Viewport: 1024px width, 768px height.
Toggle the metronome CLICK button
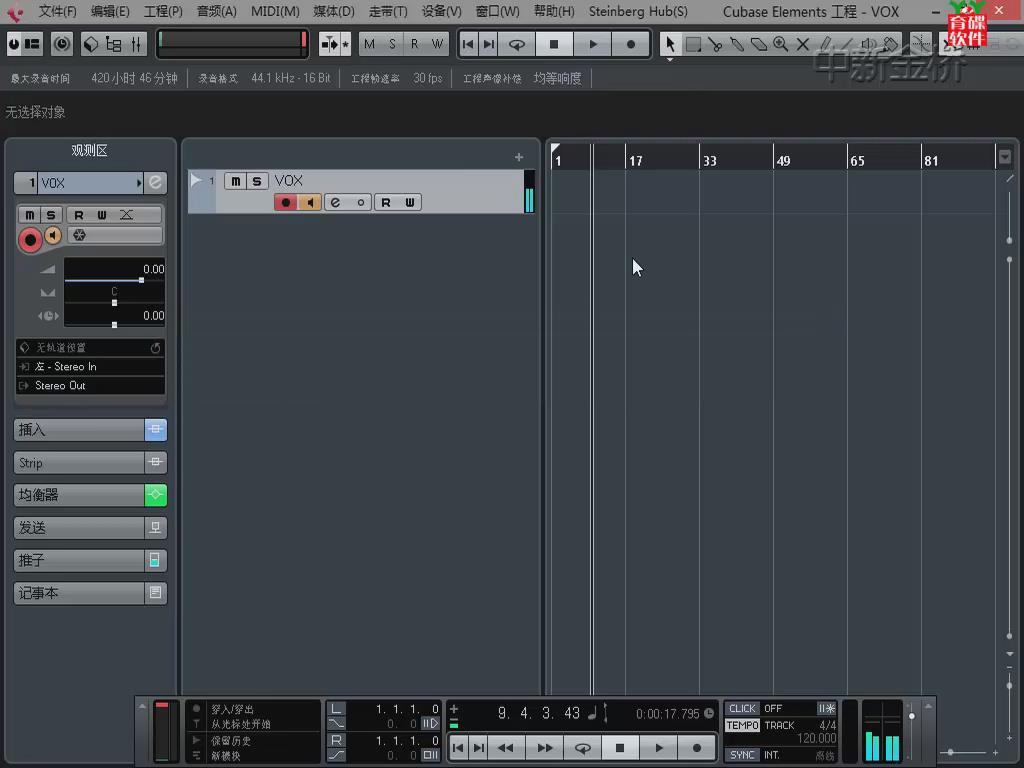[742, 709]
